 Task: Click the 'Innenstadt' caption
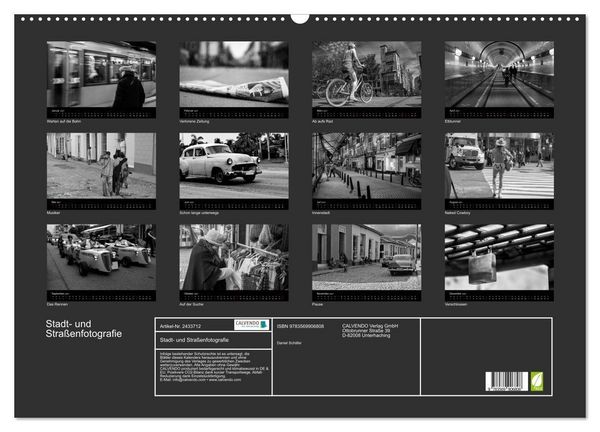point(321,213)
